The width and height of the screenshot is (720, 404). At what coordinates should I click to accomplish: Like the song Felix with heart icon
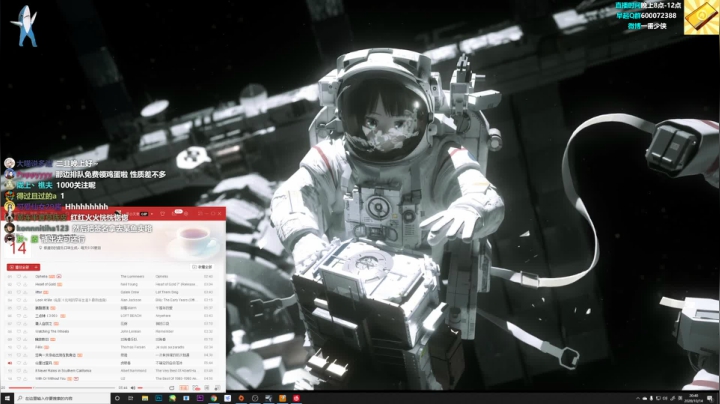point(19,347)
